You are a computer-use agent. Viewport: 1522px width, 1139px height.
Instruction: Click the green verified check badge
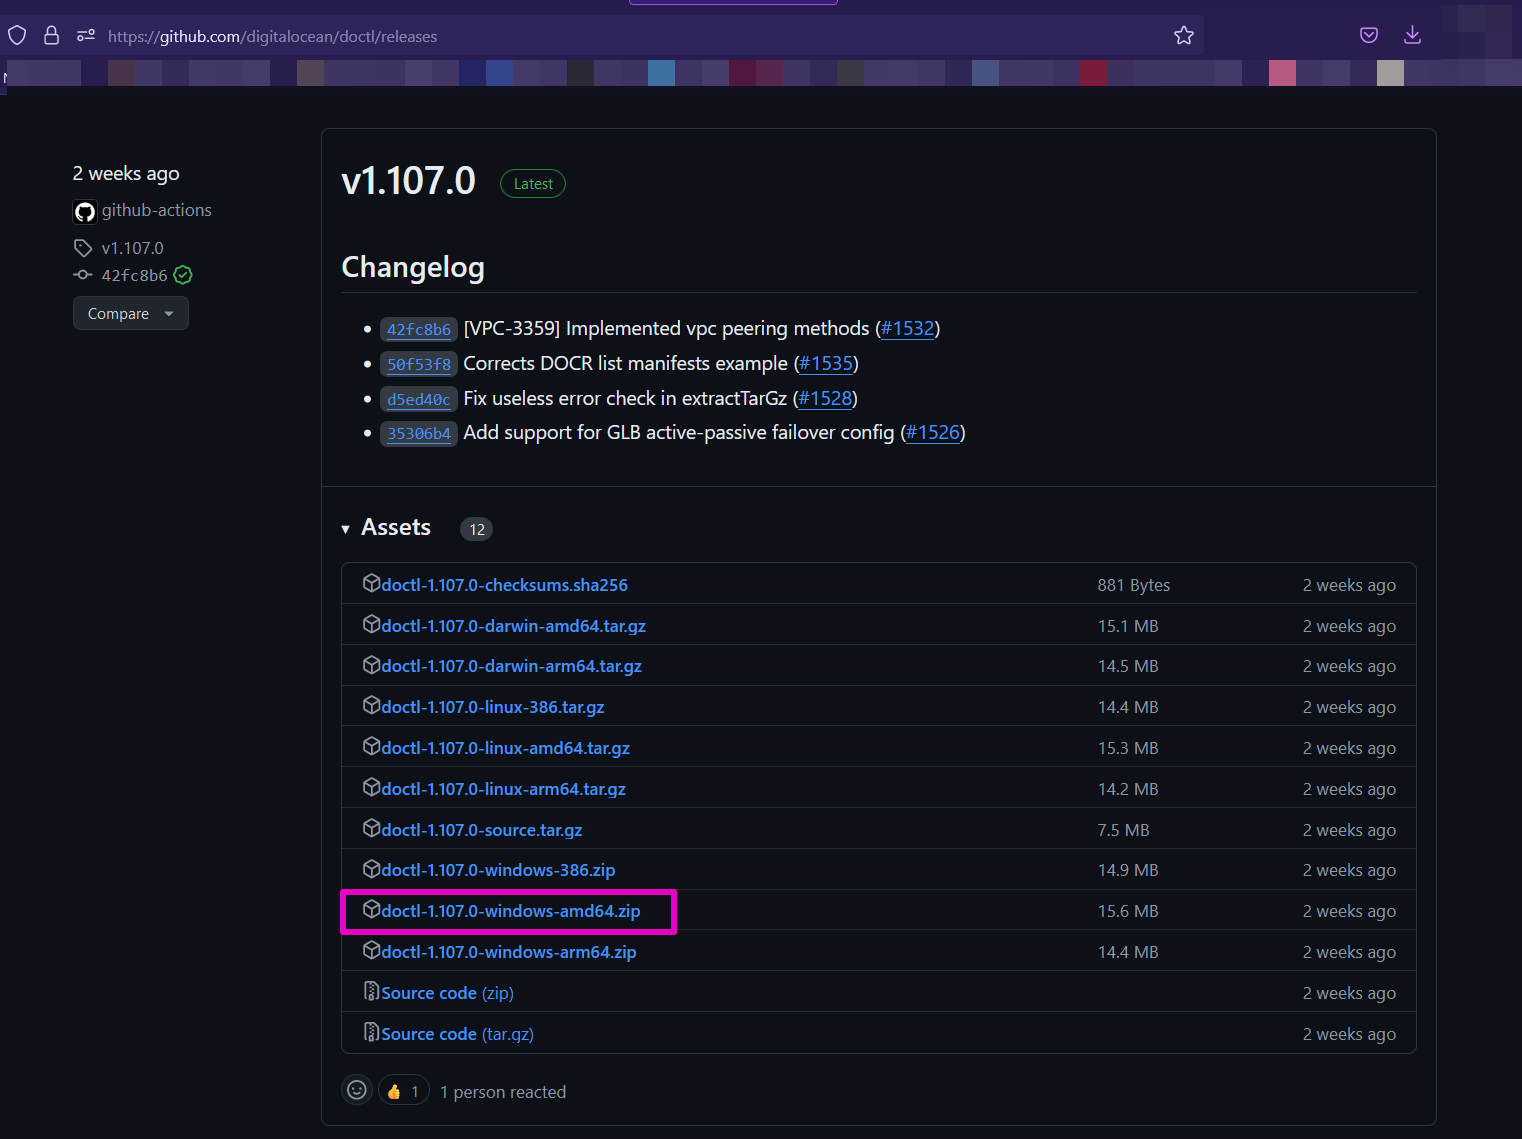(x=183, y=275)
